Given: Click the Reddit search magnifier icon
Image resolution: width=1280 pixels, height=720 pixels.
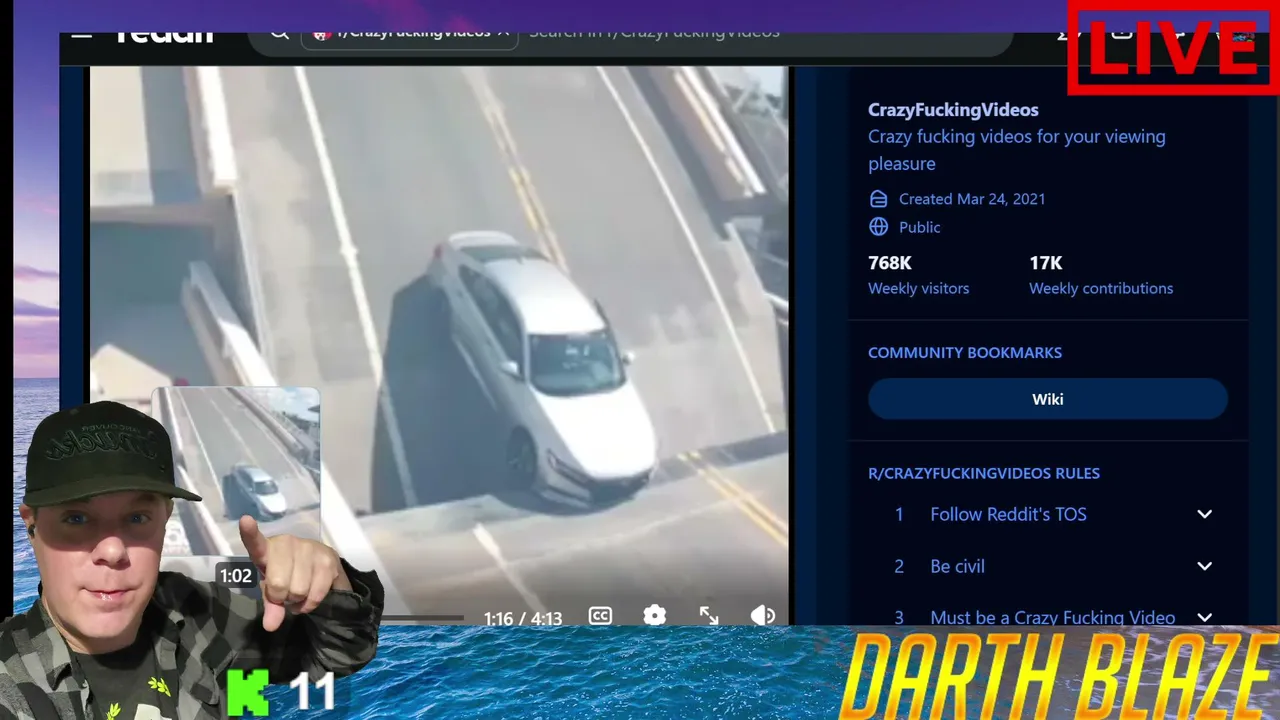Looking at the screenshot, I should (x=280, y=34).
